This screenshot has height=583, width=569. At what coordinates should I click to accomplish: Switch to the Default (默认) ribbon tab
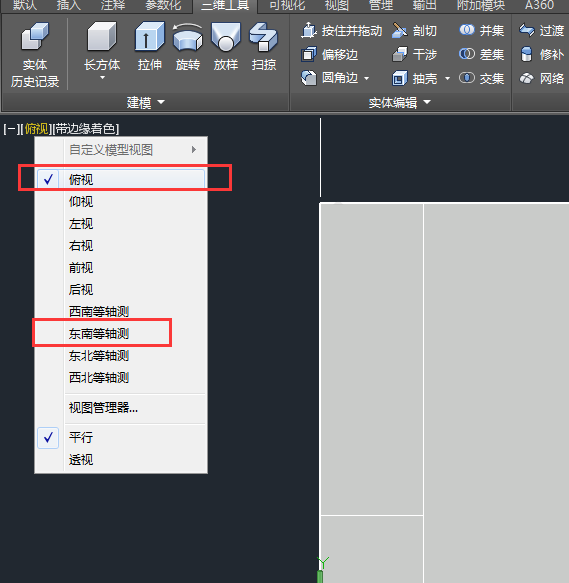(25, 5)
